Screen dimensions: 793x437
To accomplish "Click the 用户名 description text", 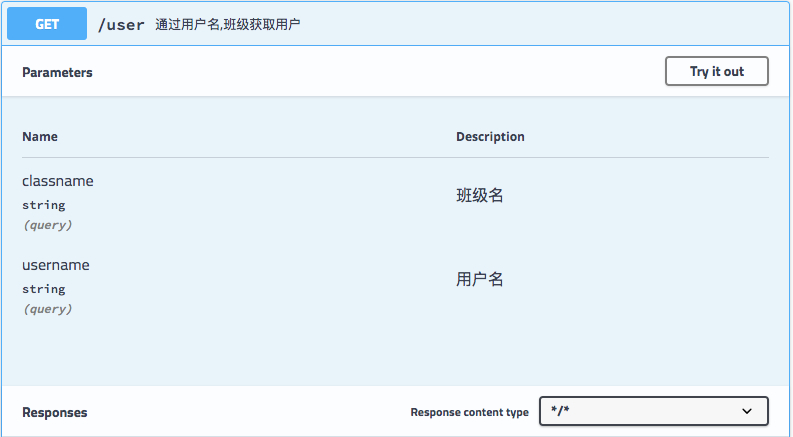I will 480,279.
